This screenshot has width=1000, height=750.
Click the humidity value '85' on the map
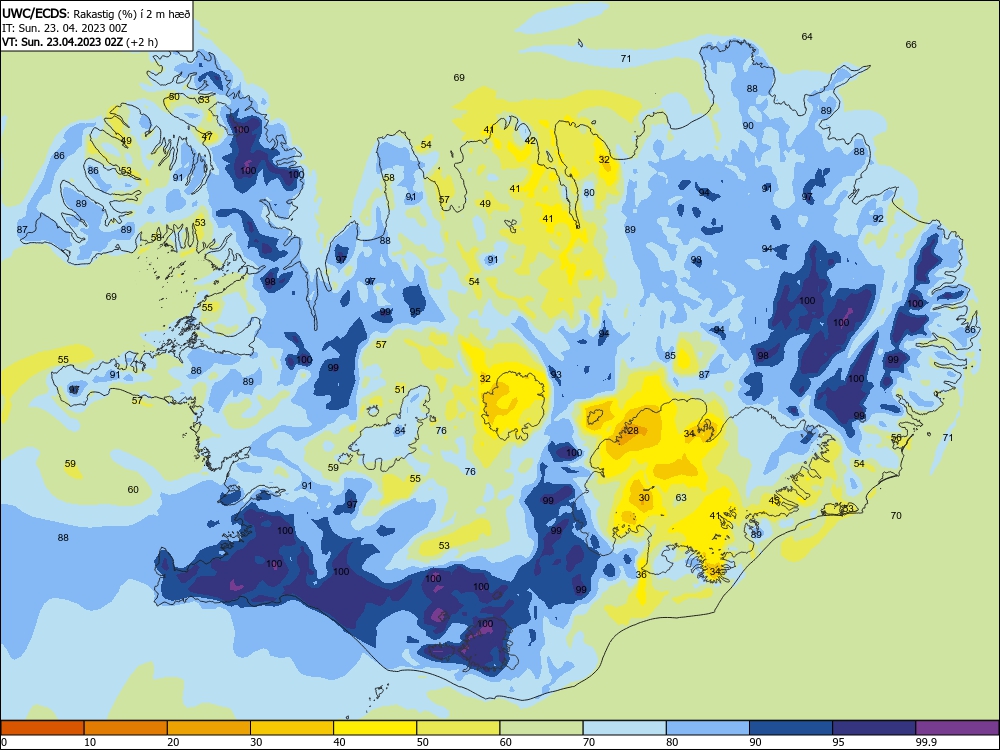[670, 355]
